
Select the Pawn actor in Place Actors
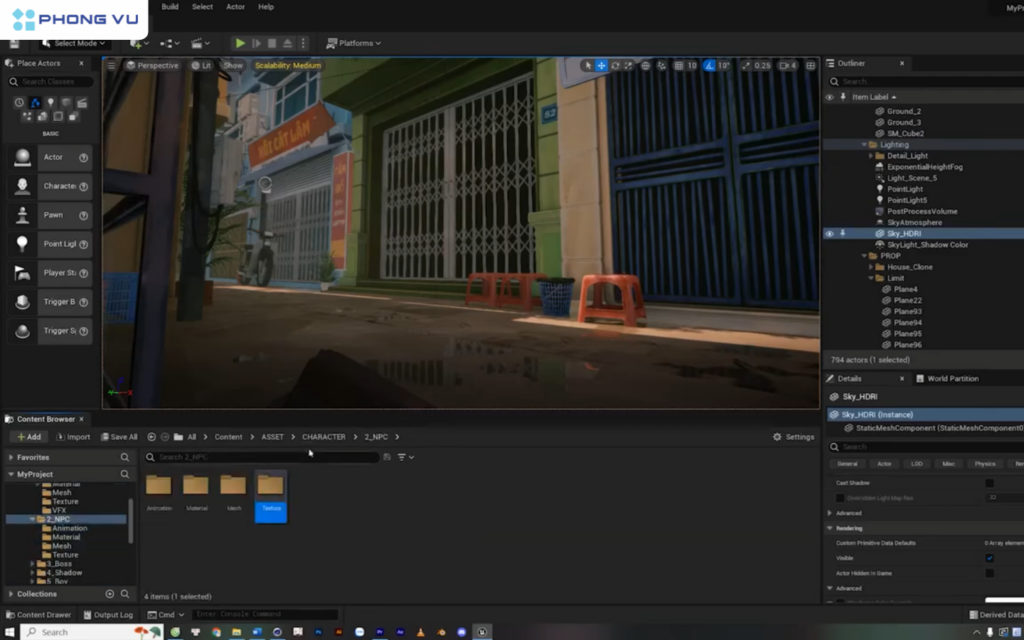50,215
